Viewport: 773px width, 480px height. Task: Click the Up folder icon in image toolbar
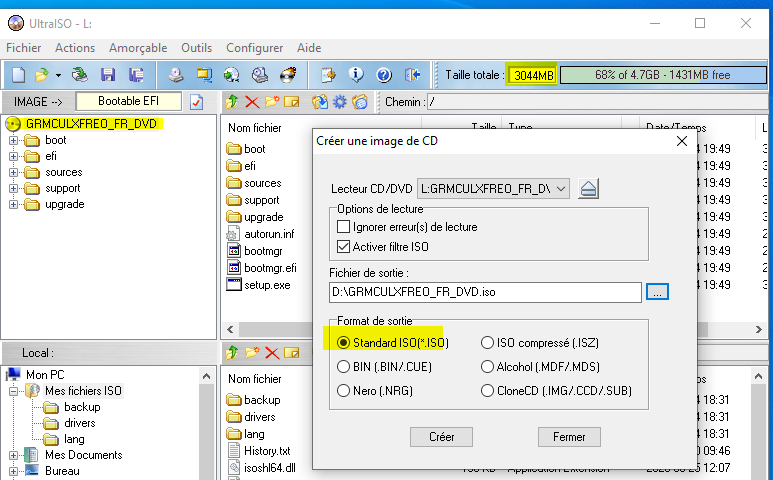(x=232, y=102)
